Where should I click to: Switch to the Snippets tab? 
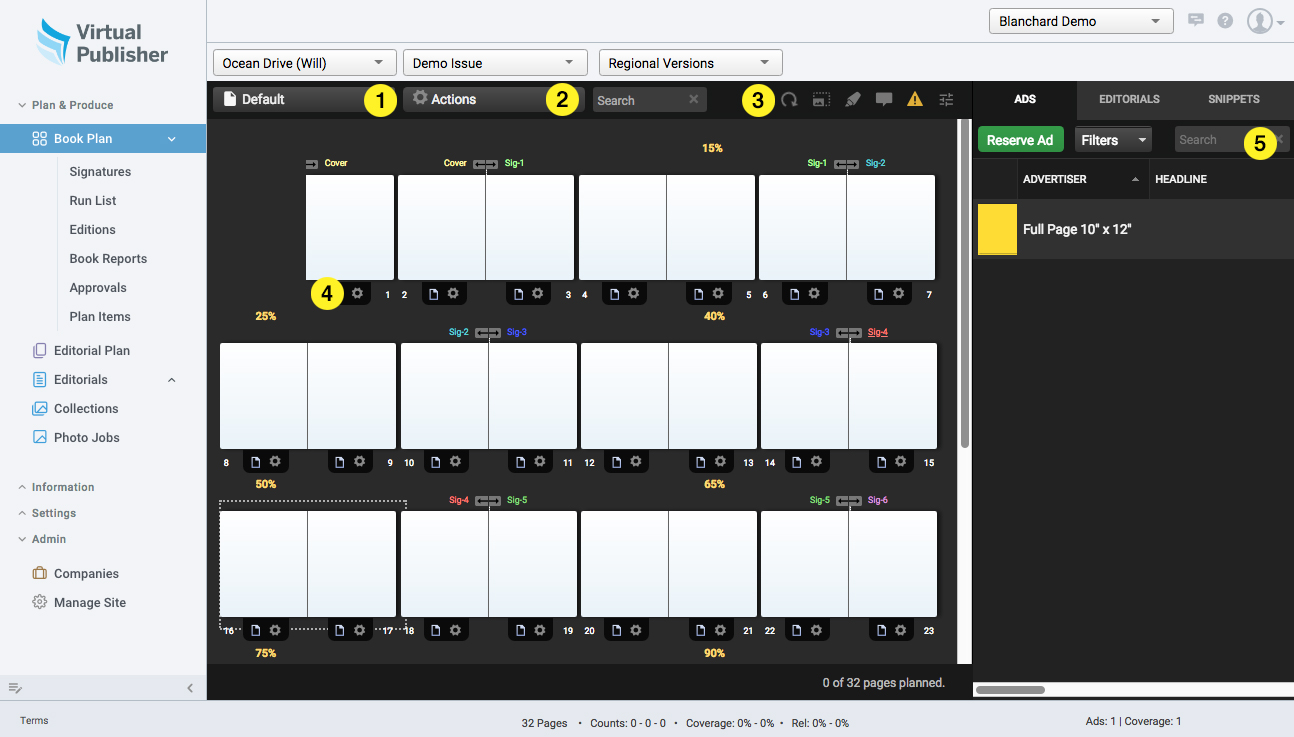[x=1233, y=99]
